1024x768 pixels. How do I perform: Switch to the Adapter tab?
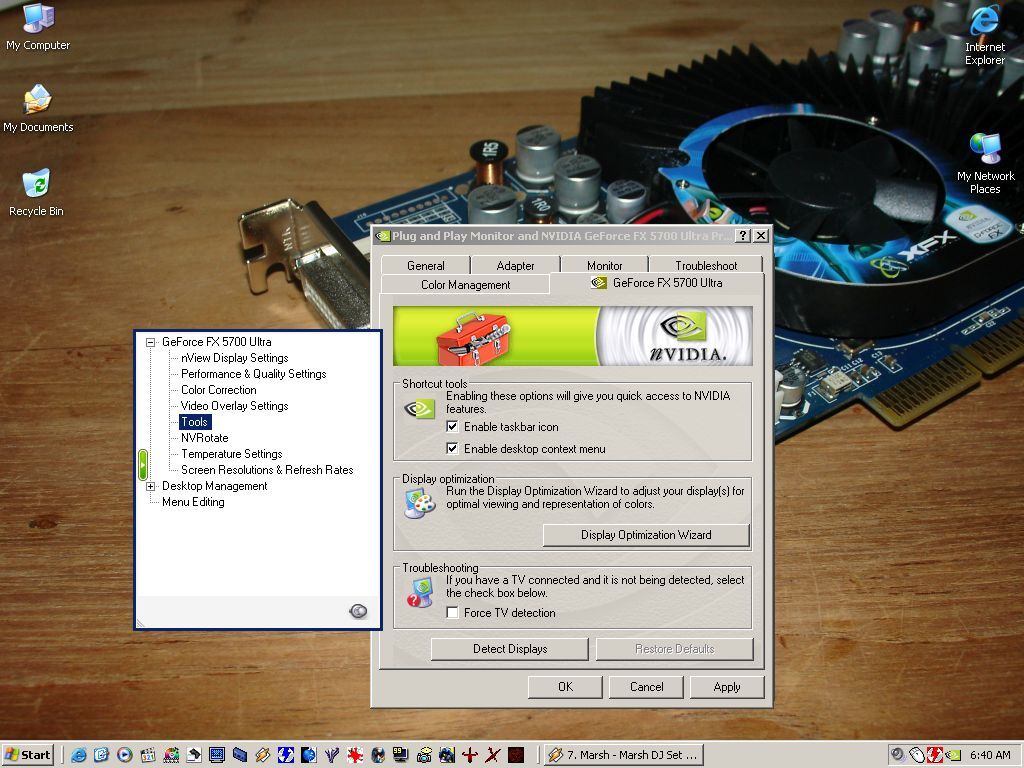click(515, 265)
